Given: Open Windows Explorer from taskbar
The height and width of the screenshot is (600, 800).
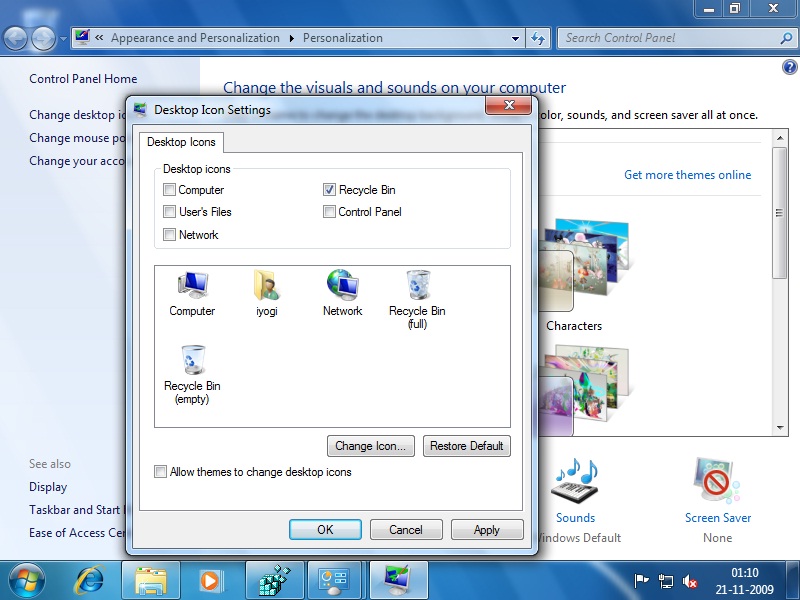Looking at the screenshot, I should coord(151,581).
